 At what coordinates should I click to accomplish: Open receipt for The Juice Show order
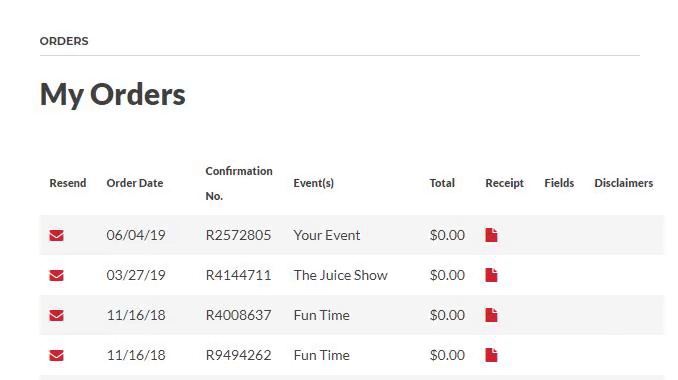pyautogui.click(x=491, y=275)
